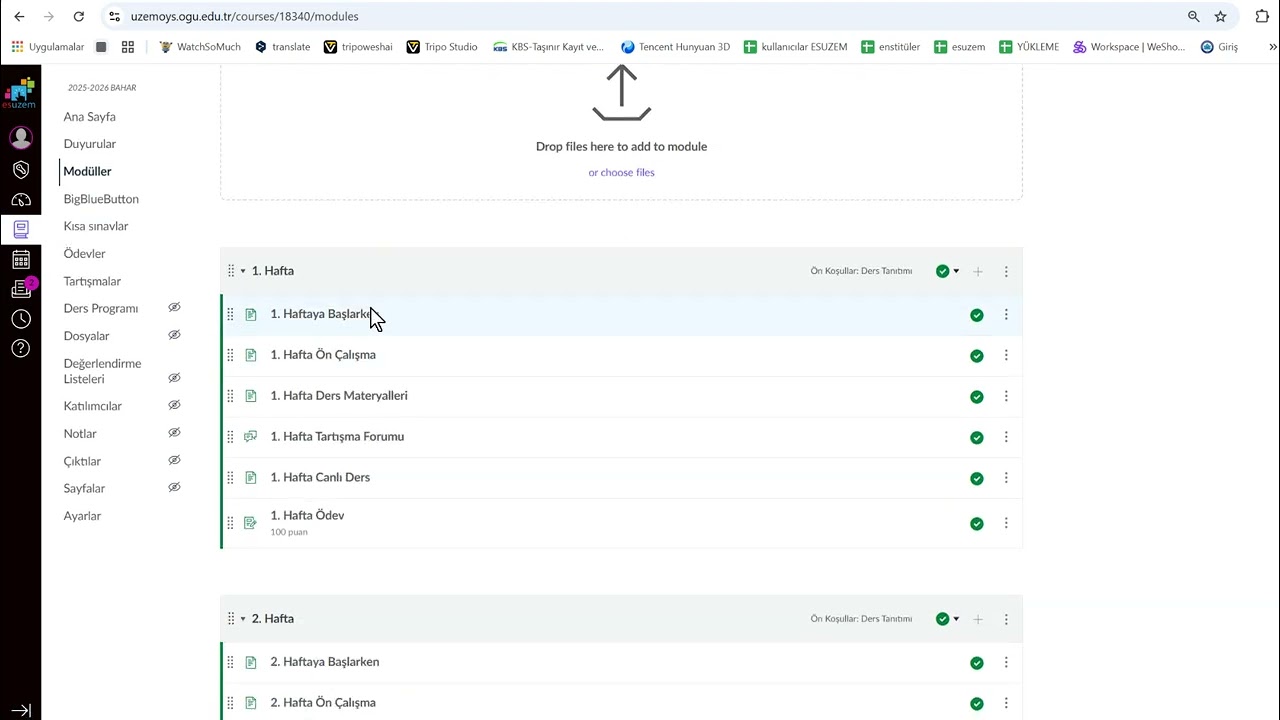The image size is (1280, 720).
Task: Click 'or choose files' link
Action: (x=621, y=172)
